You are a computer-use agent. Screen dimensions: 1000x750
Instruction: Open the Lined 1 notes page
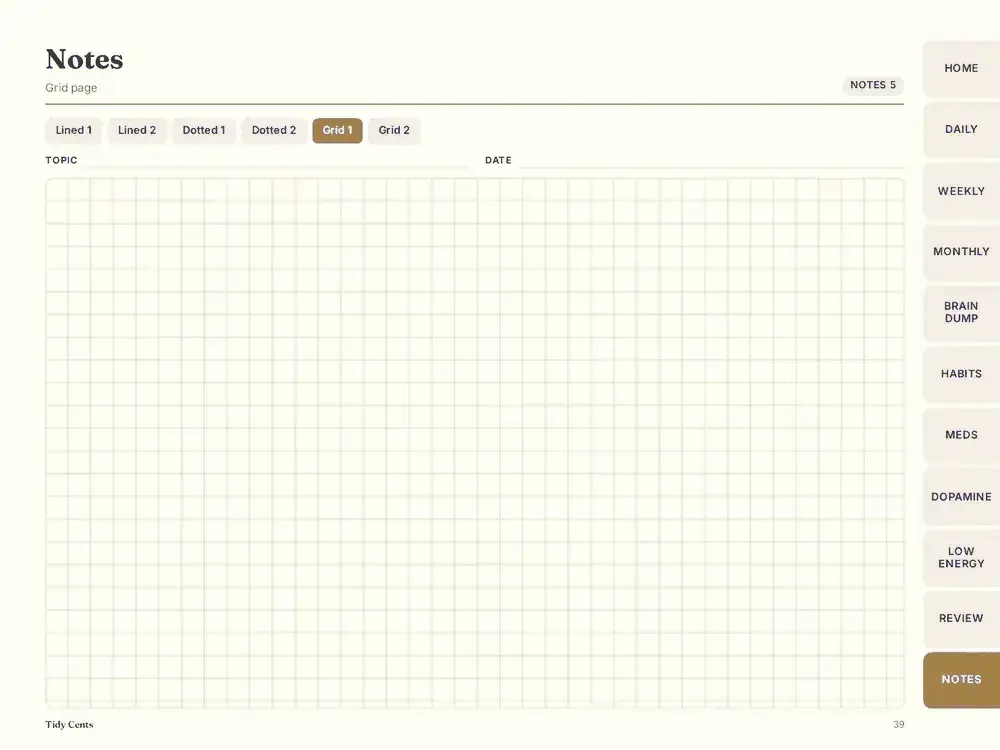tap(73, 130)
